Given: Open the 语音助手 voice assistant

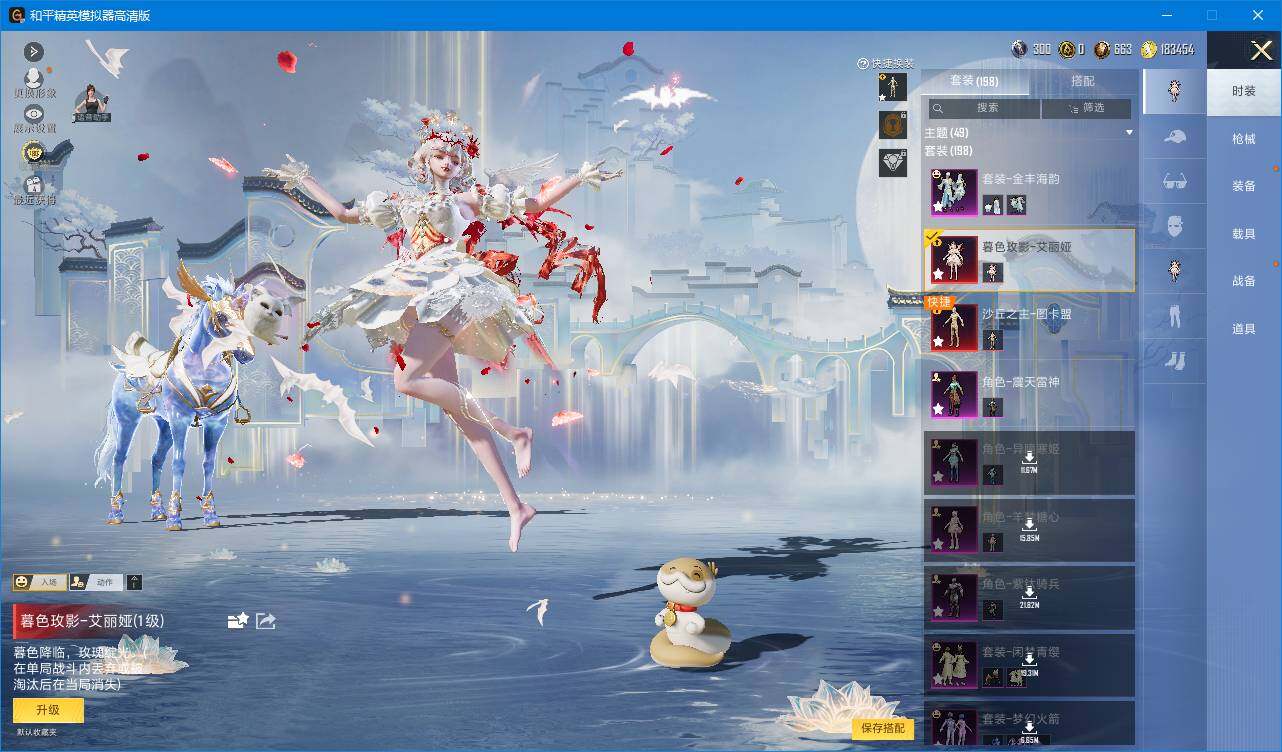Looking at the screenshot, I should 92,103.
